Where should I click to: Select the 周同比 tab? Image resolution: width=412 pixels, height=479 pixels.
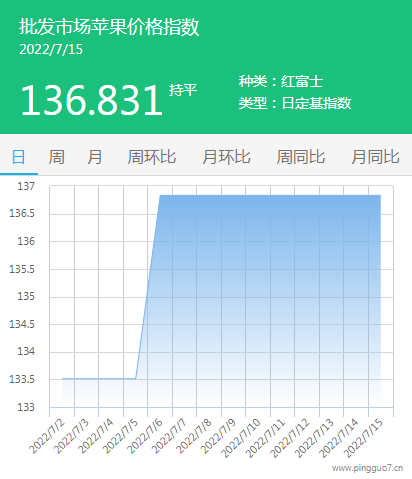click(x=301, y=157)
